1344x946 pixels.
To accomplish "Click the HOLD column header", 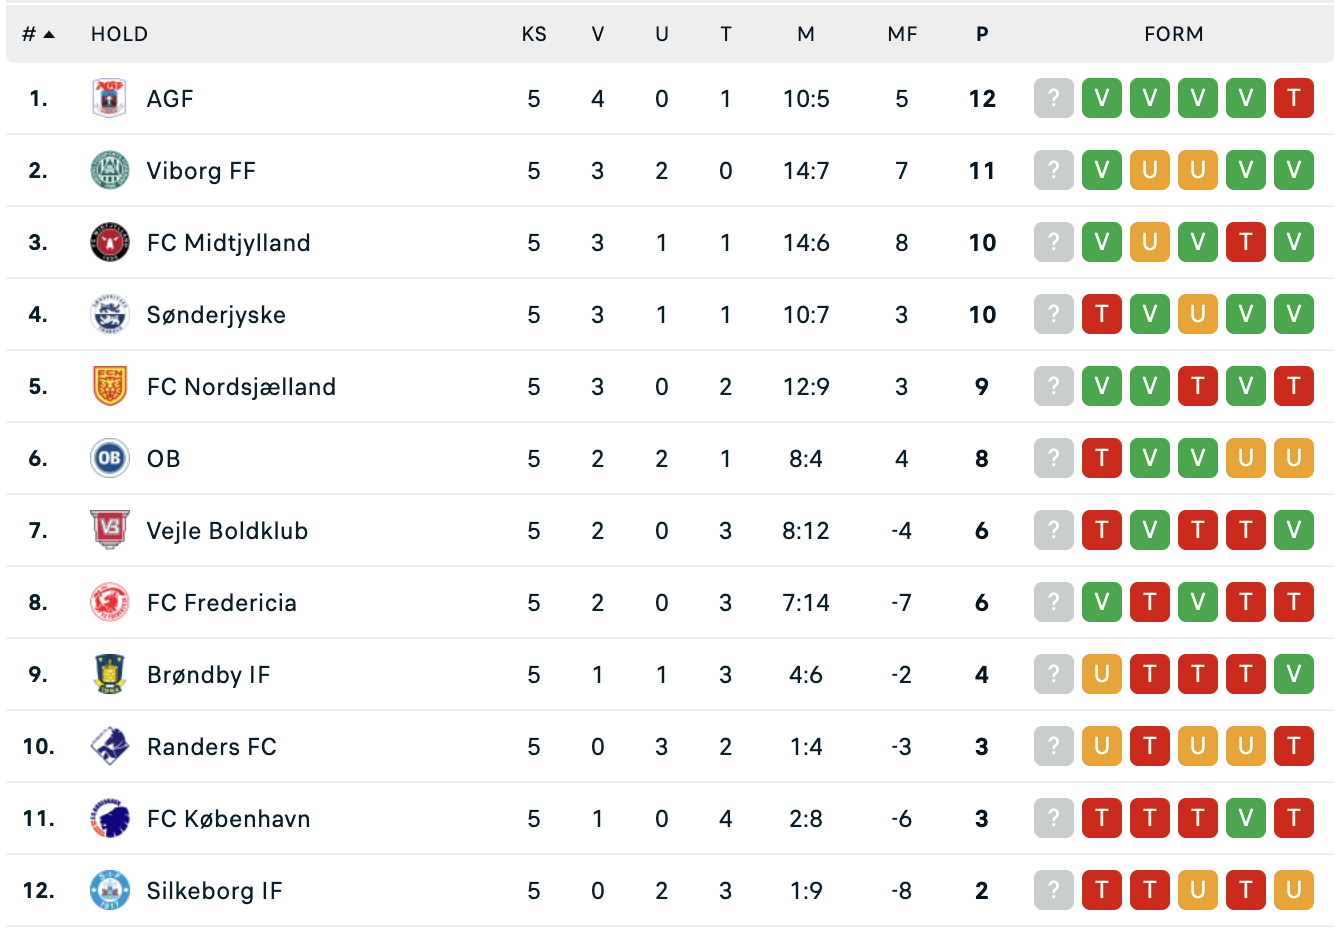I will 119,34.
